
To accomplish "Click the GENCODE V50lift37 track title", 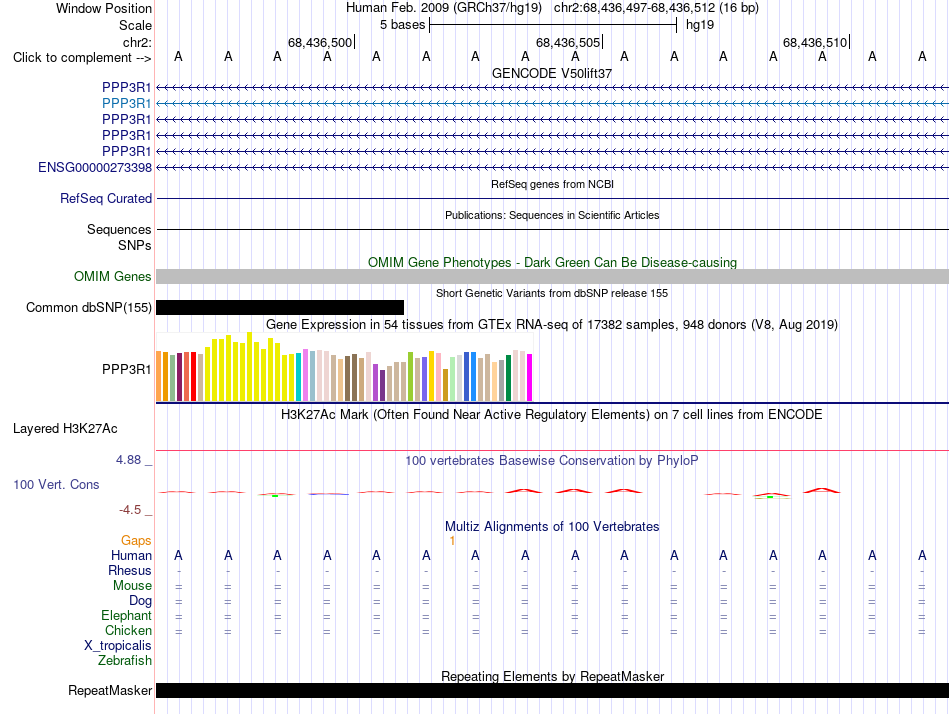I will [x=552, y=73].
